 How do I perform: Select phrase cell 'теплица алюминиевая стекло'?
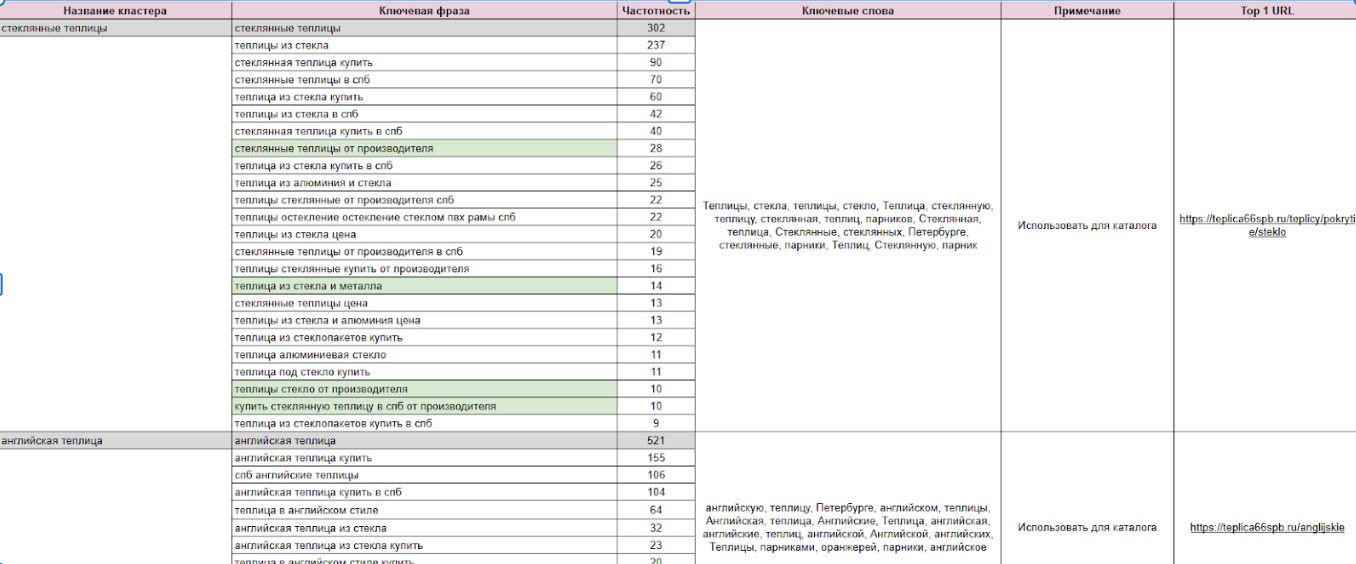[x=424, y=355]
